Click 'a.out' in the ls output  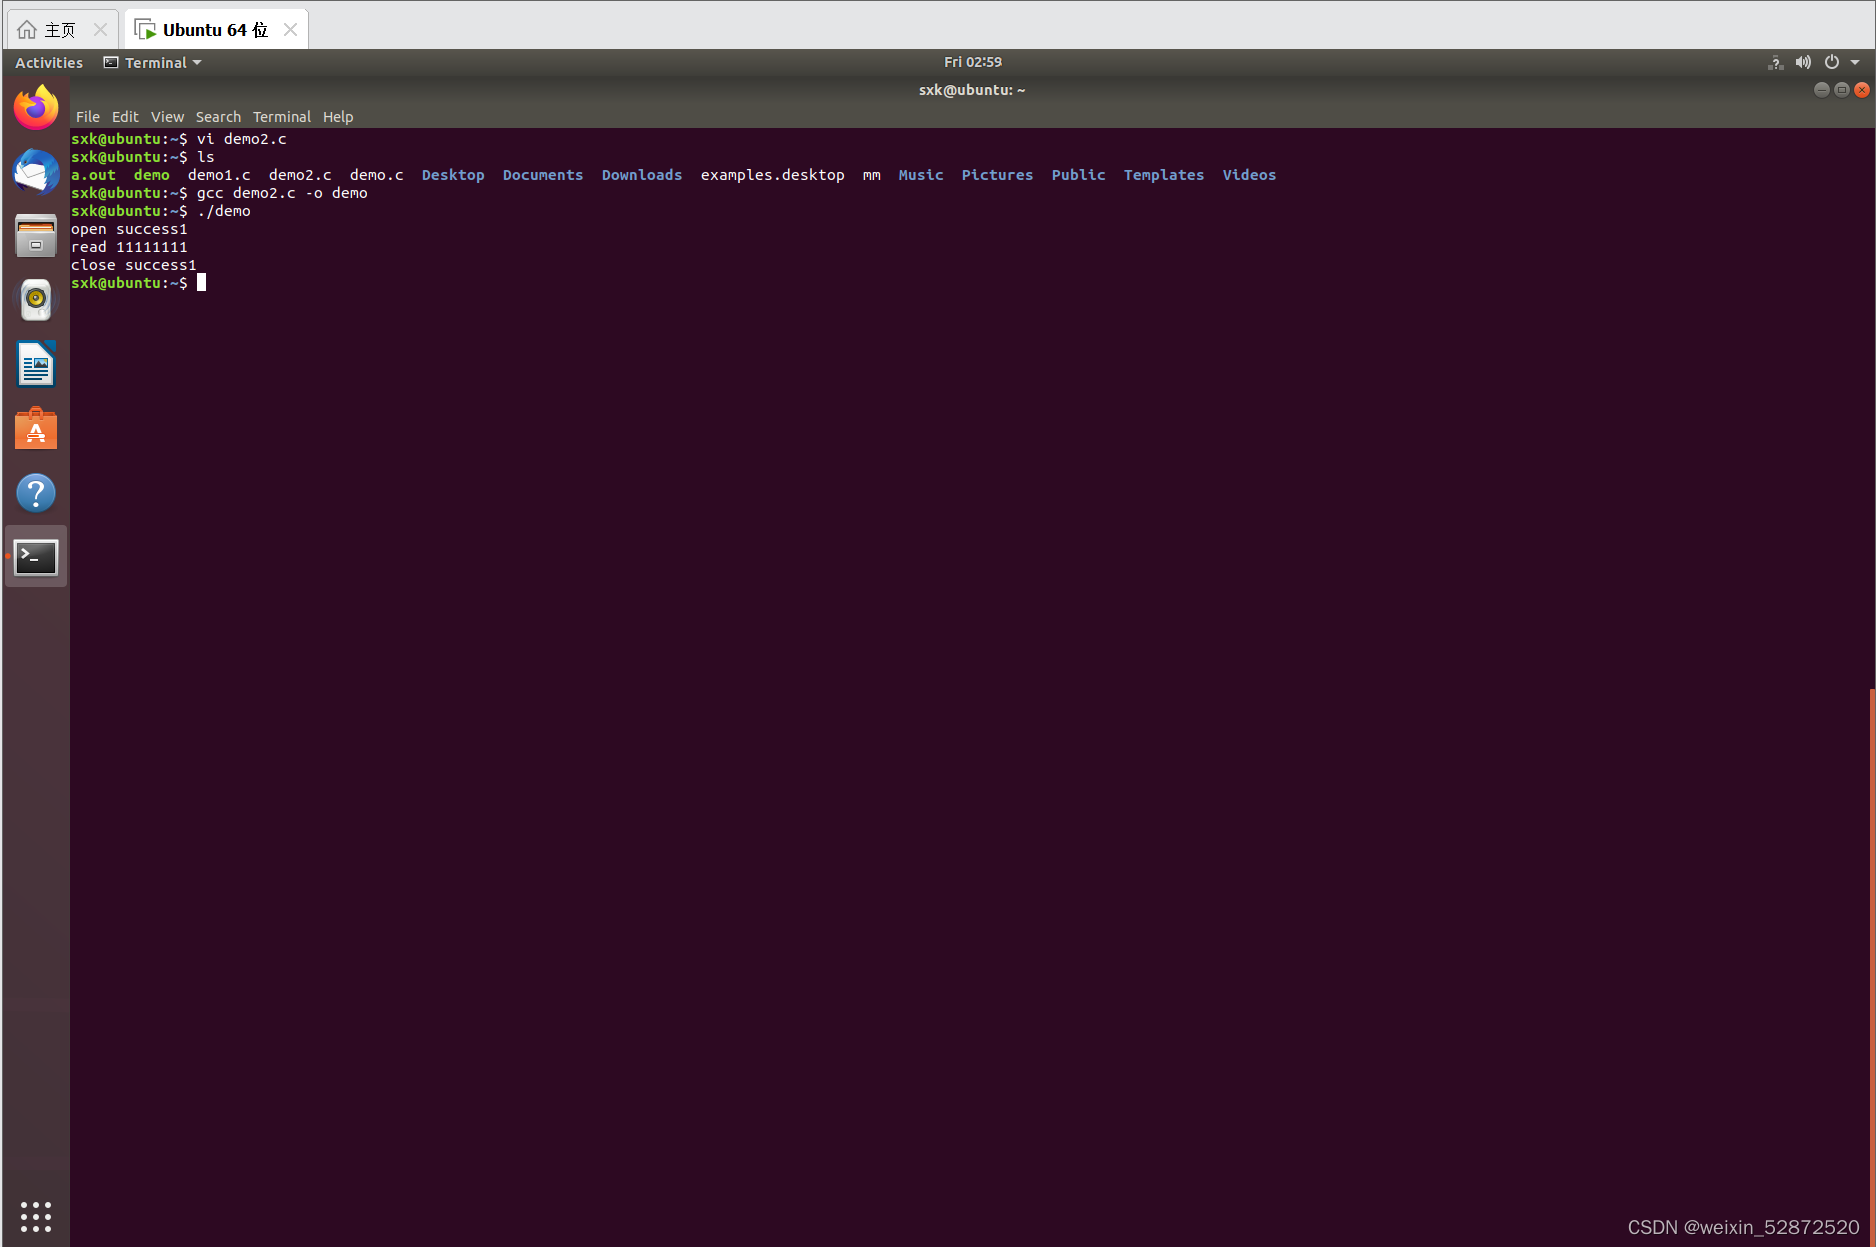(x=93, y=175)
